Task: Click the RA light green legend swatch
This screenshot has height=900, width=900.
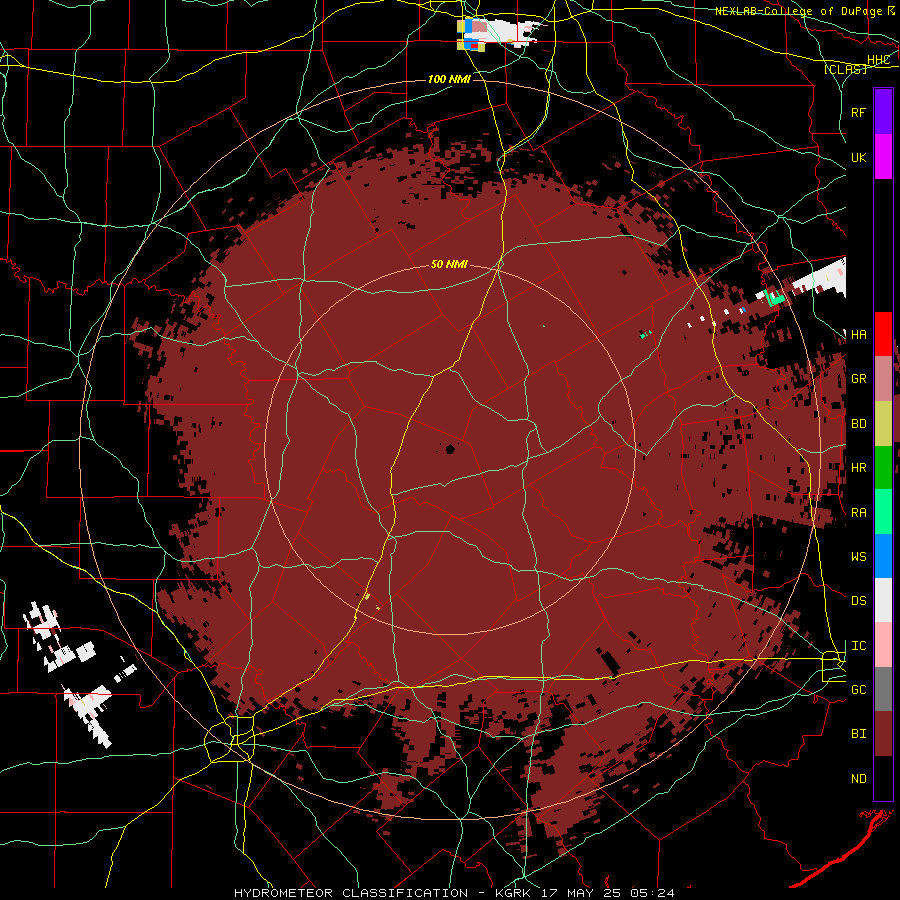Action: 883,512
